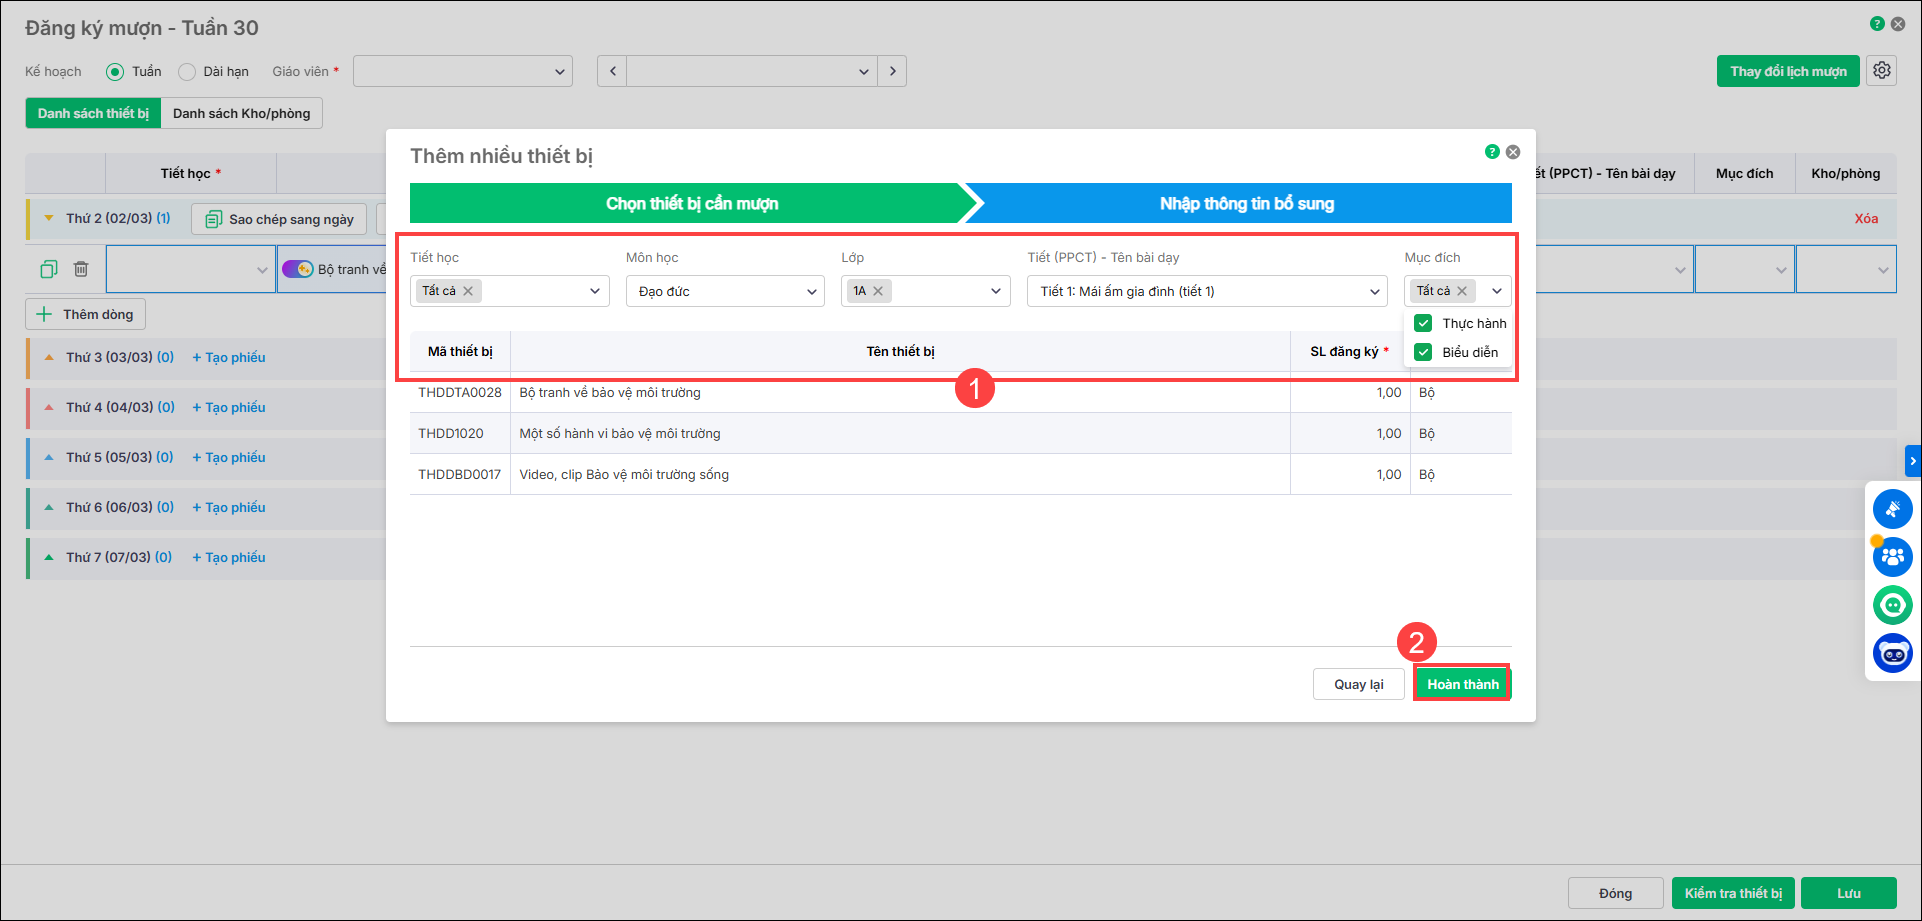Click the chatbot robot floating icon
The image size is (1922, 921).
click(x=1892, y=653)
